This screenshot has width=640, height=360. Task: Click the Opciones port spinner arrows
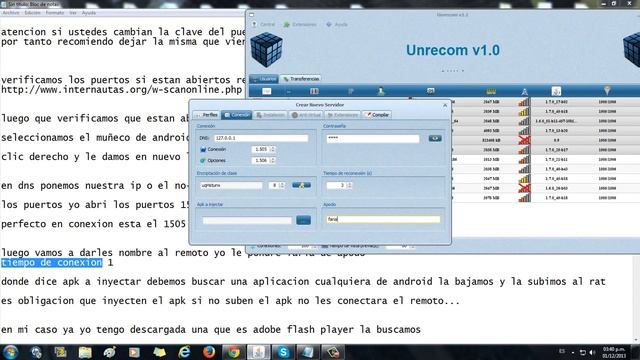pyautogui.click(x=273, y=160)
